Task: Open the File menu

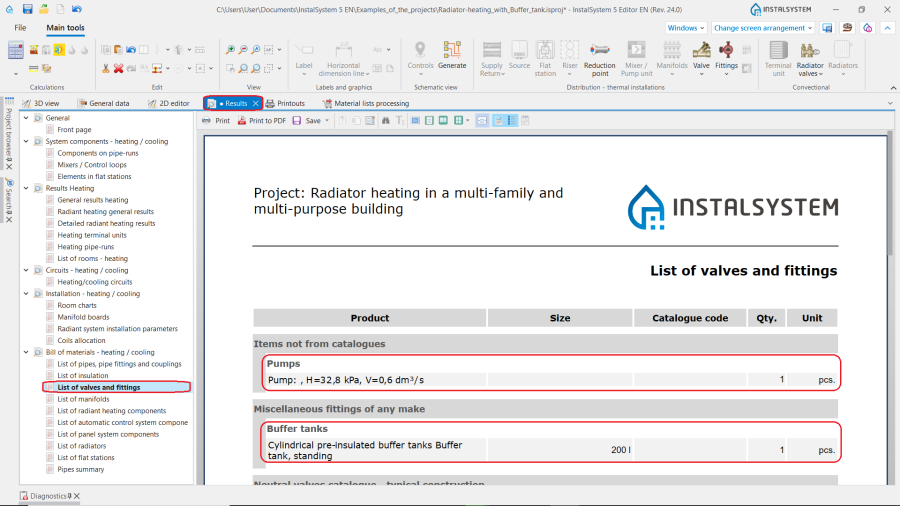Action: point(20,28)
